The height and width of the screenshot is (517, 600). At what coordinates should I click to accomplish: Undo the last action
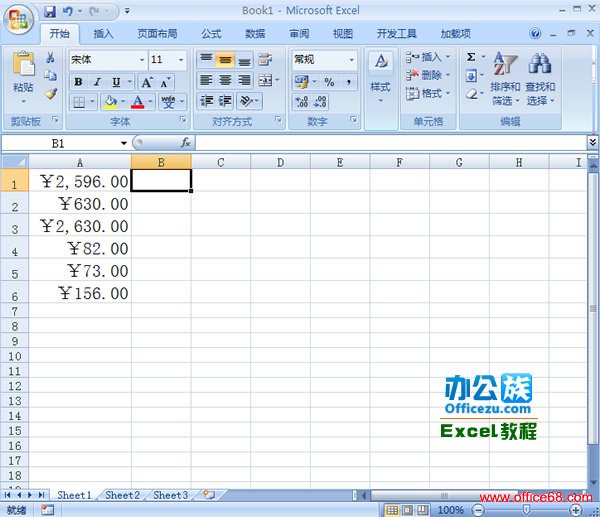[x=68, y=11]
